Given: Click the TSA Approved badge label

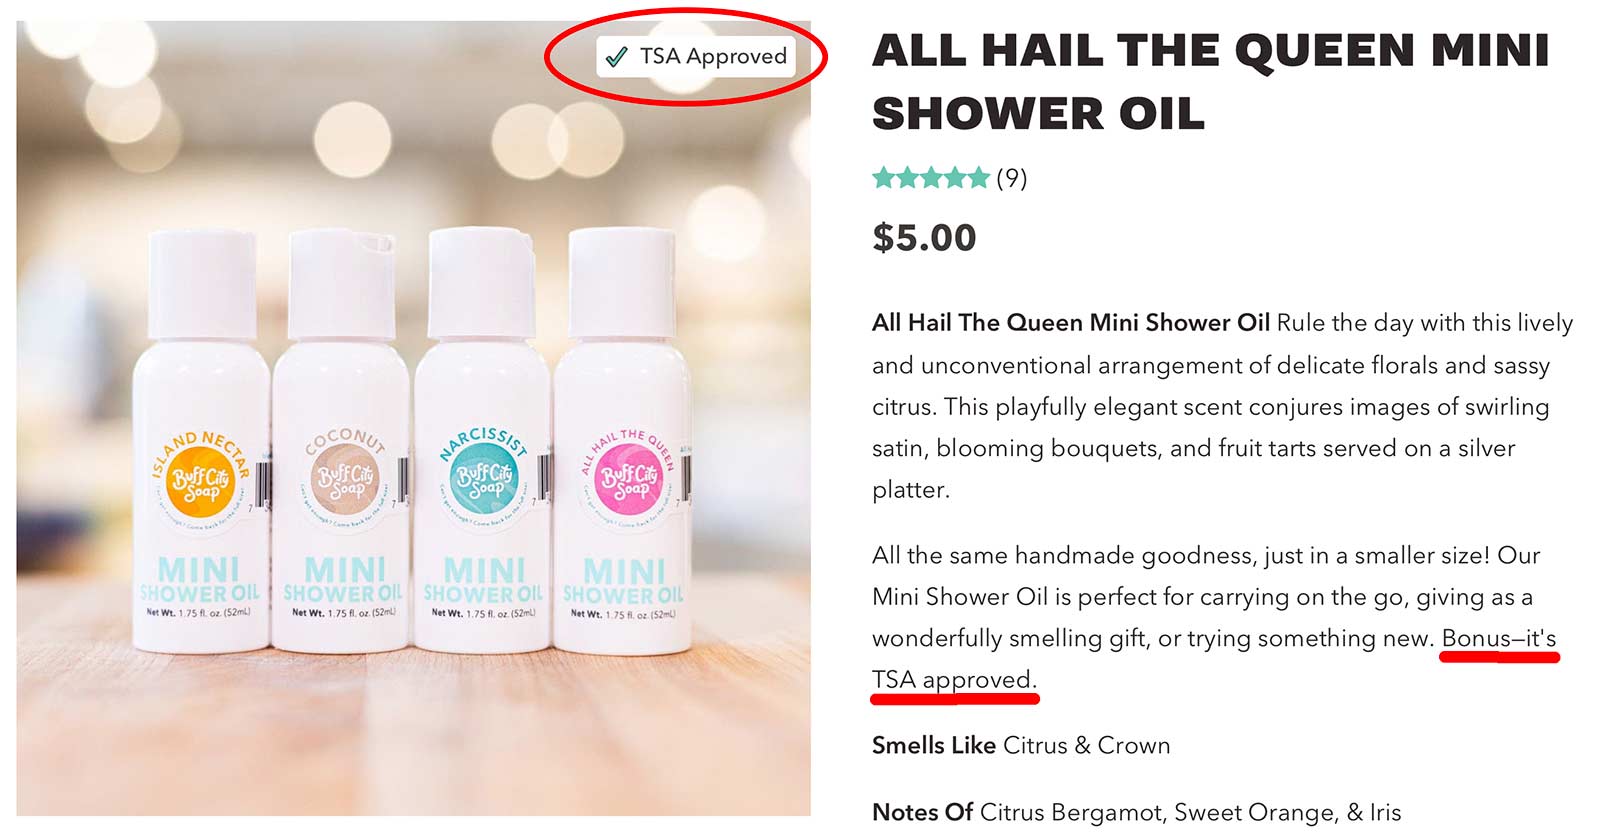Looking at the screenshot, I should pos(713,56).
